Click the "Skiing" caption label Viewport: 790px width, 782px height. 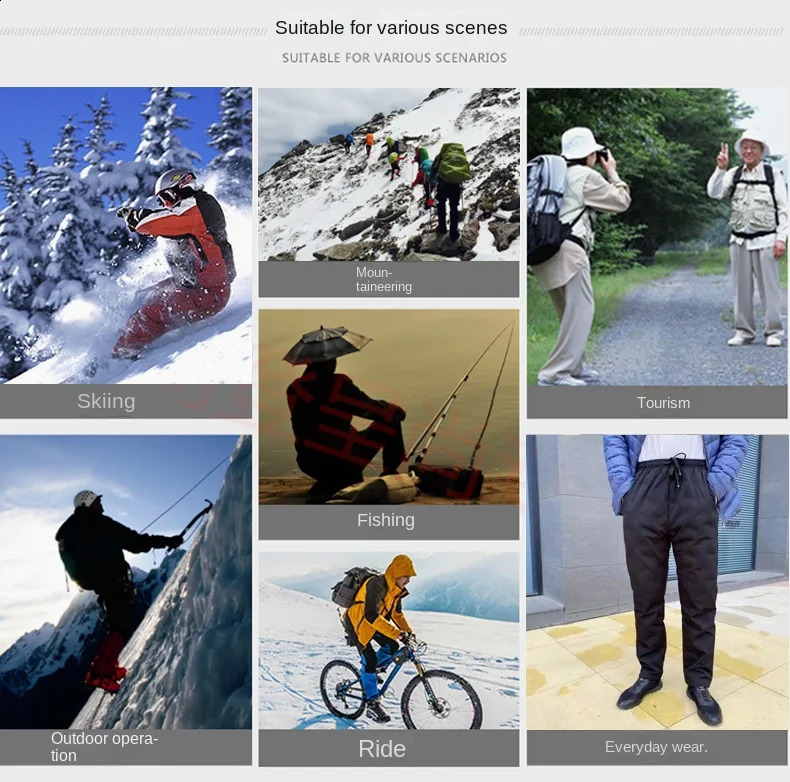click(x=106, y=401)
